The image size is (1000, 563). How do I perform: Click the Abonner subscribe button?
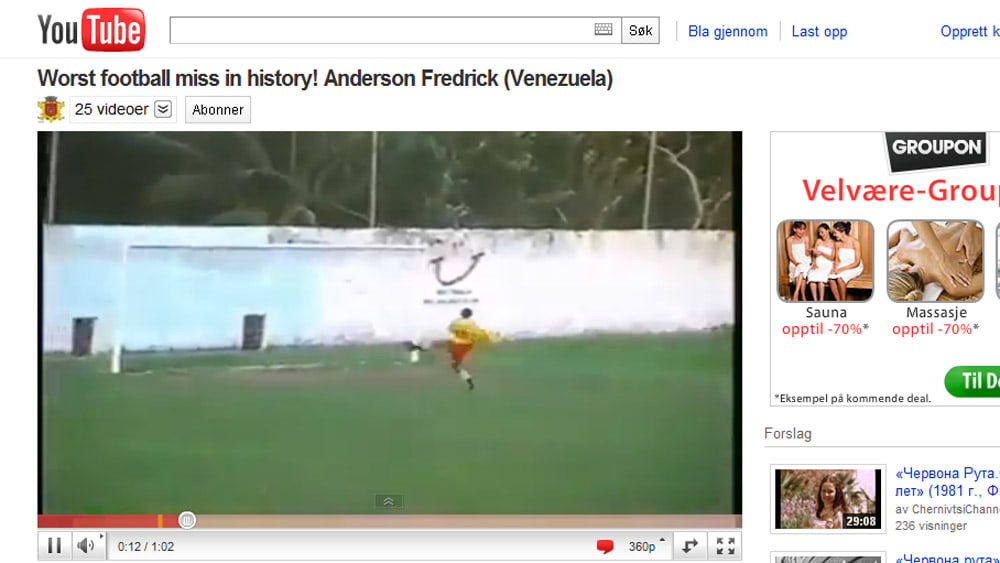(x=218, y=110)
